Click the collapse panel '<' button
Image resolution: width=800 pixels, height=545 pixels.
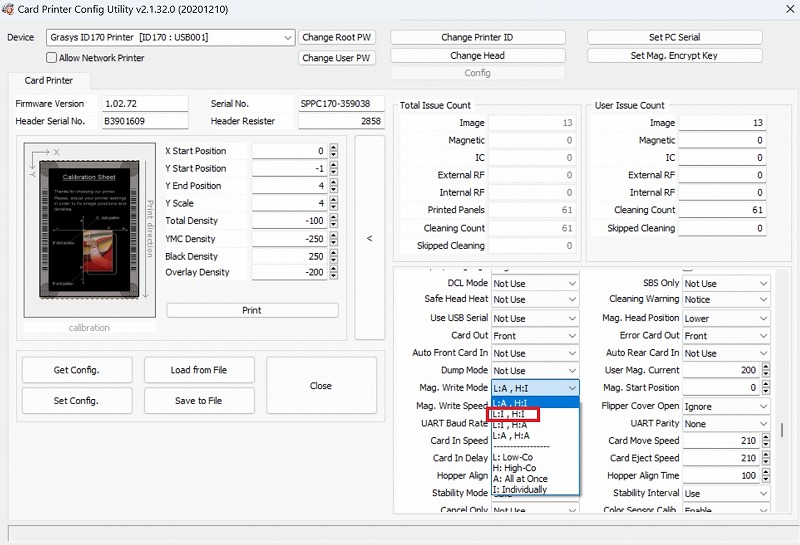pos(369,238)
